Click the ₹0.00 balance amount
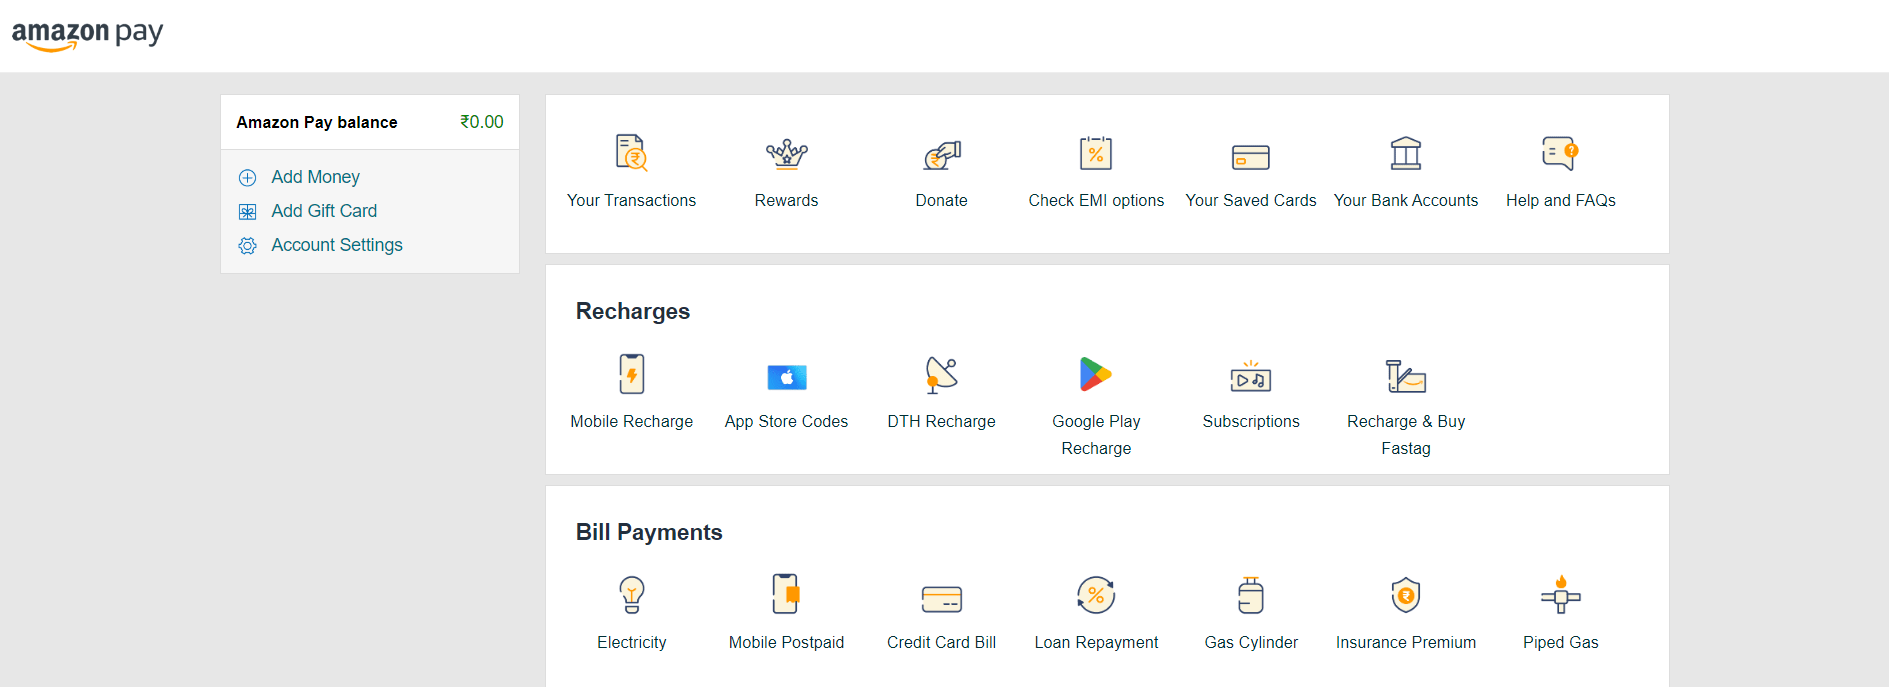Image resolution: width=1889 pixels, height=687 pixels. click(x=482, y=122)
